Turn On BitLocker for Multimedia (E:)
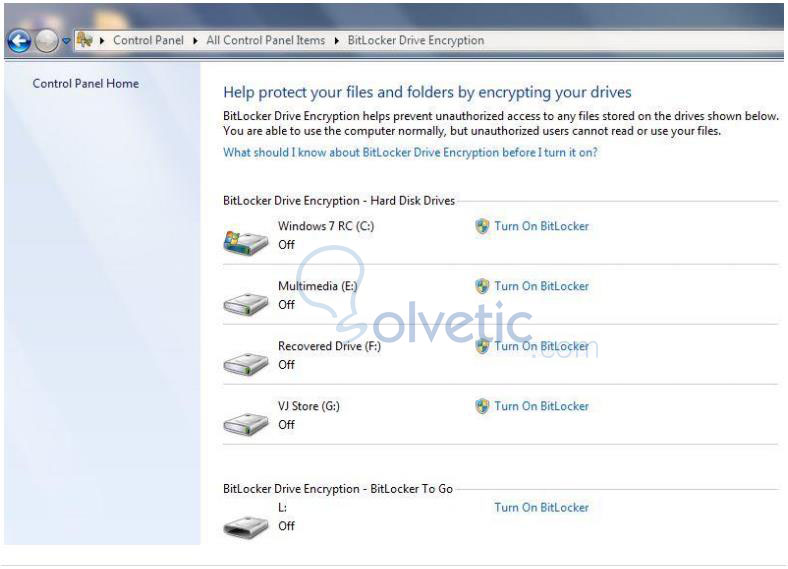 541,286
